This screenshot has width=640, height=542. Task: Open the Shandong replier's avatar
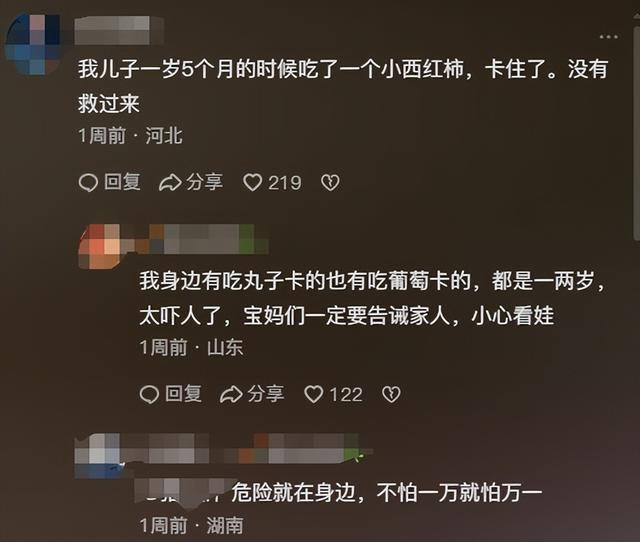(101, 246)
